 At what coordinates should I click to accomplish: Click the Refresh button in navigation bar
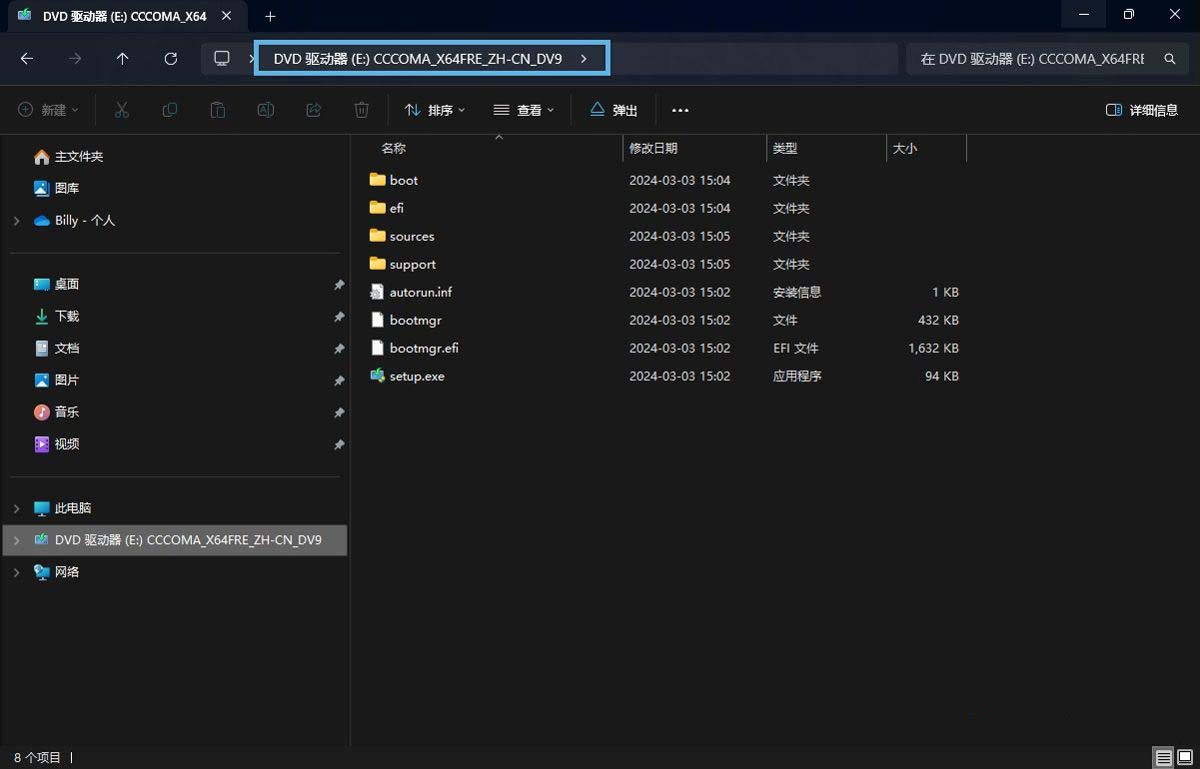point(171,59)
